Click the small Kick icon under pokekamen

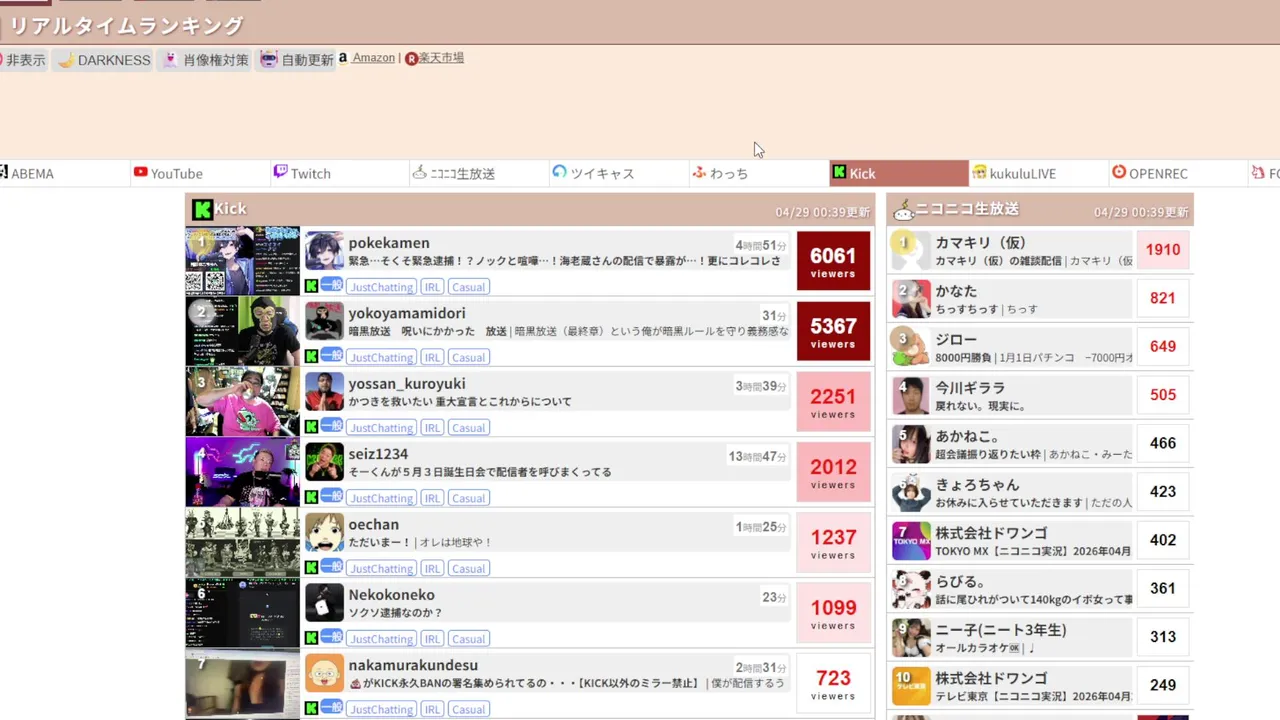[x=311, y=286]
